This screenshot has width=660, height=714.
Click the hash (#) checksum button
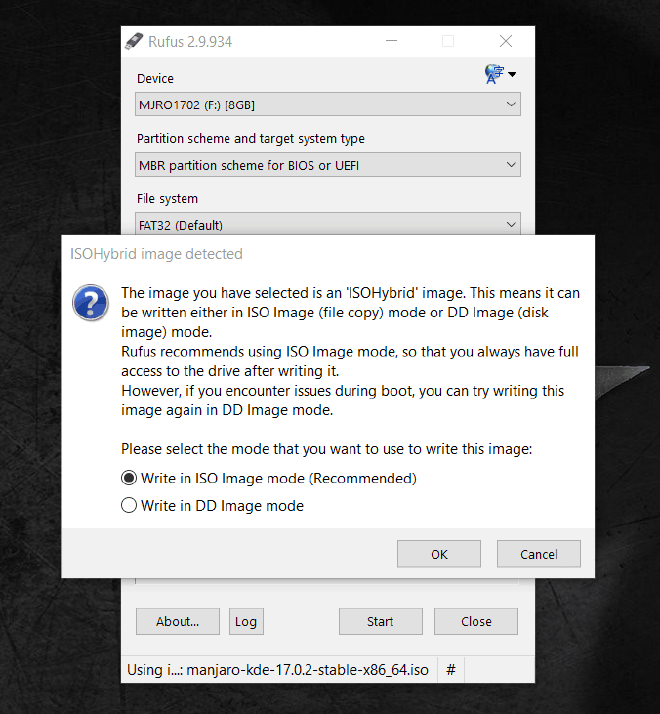point(450,669)
